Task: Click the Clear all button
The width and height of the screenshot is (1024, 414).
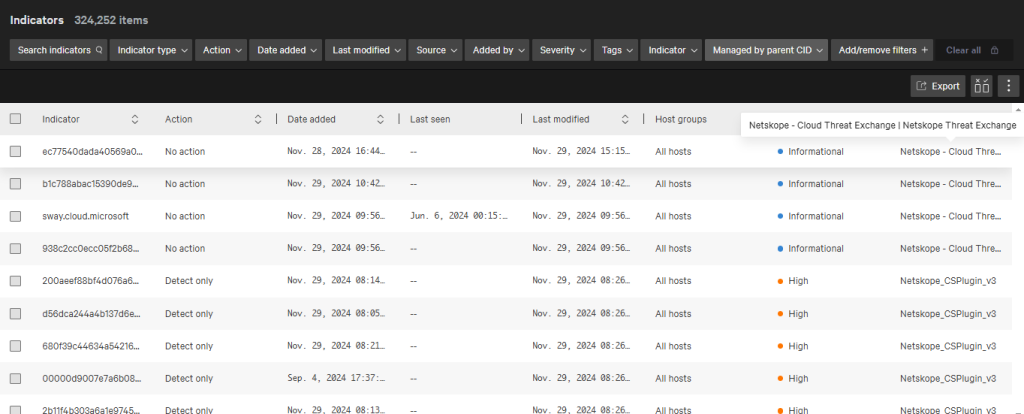Action: [974, 50]
